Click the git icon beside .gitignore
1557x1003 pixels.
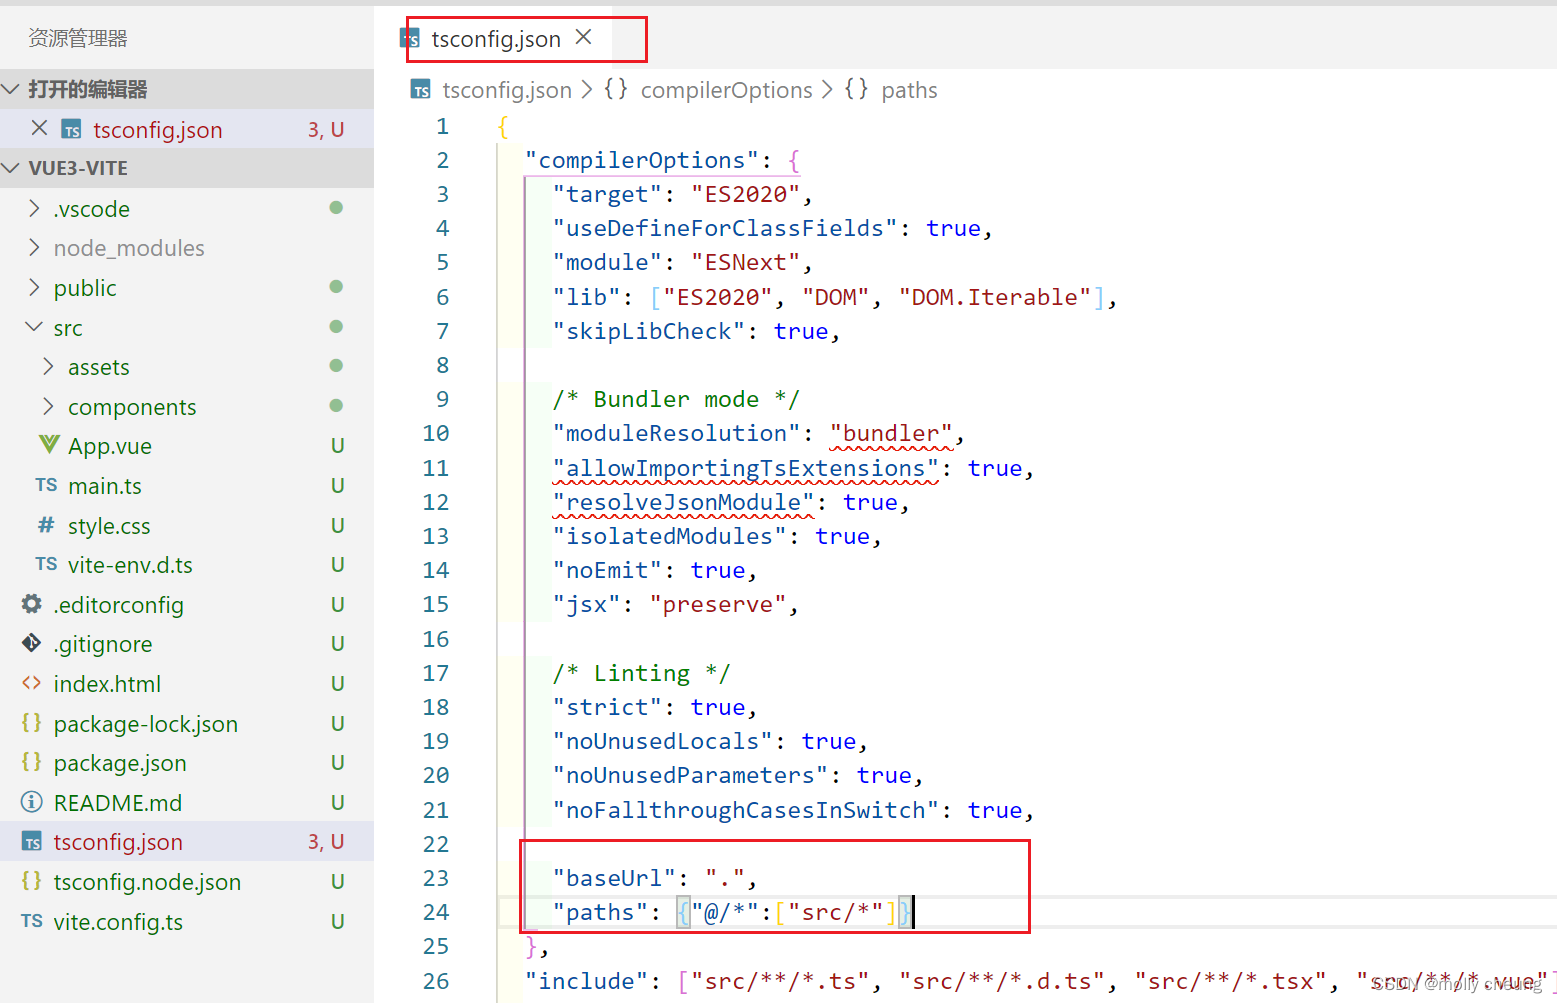coord(32,643)
